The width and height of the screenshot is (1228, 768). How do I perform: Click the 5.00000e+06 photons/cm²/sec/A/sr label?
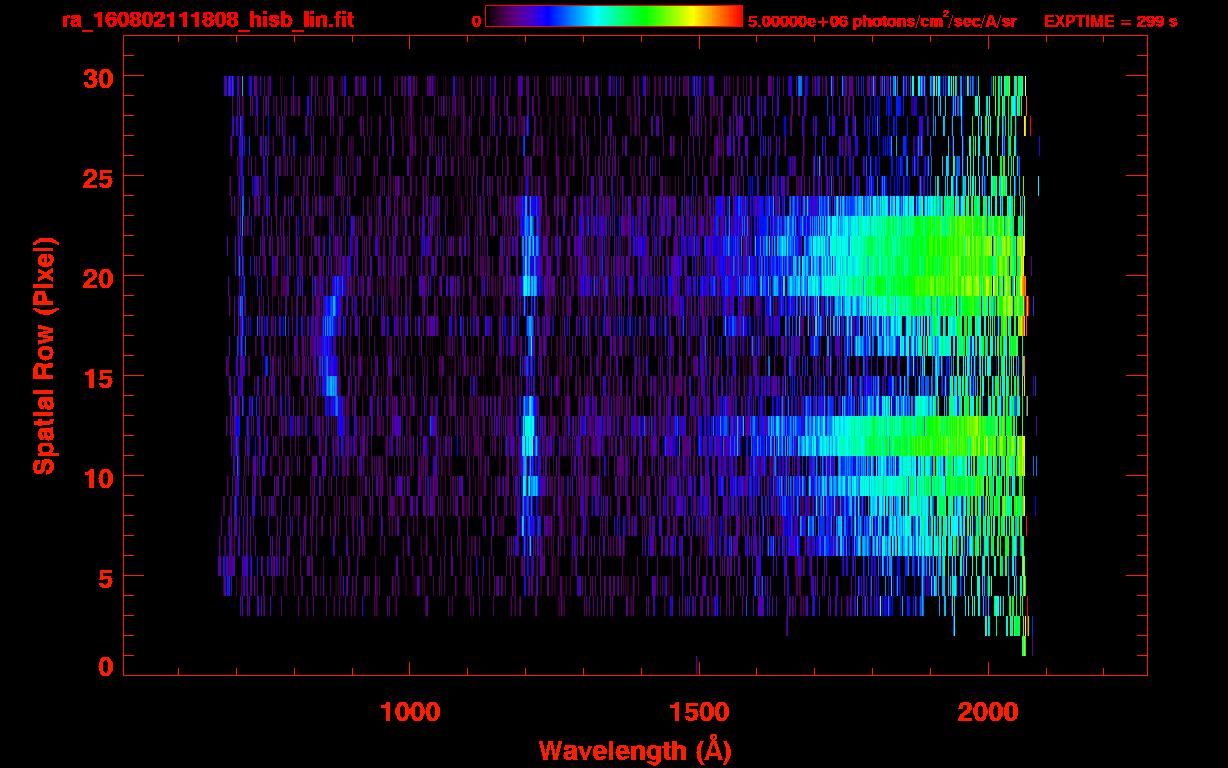[x=882, y=20]
